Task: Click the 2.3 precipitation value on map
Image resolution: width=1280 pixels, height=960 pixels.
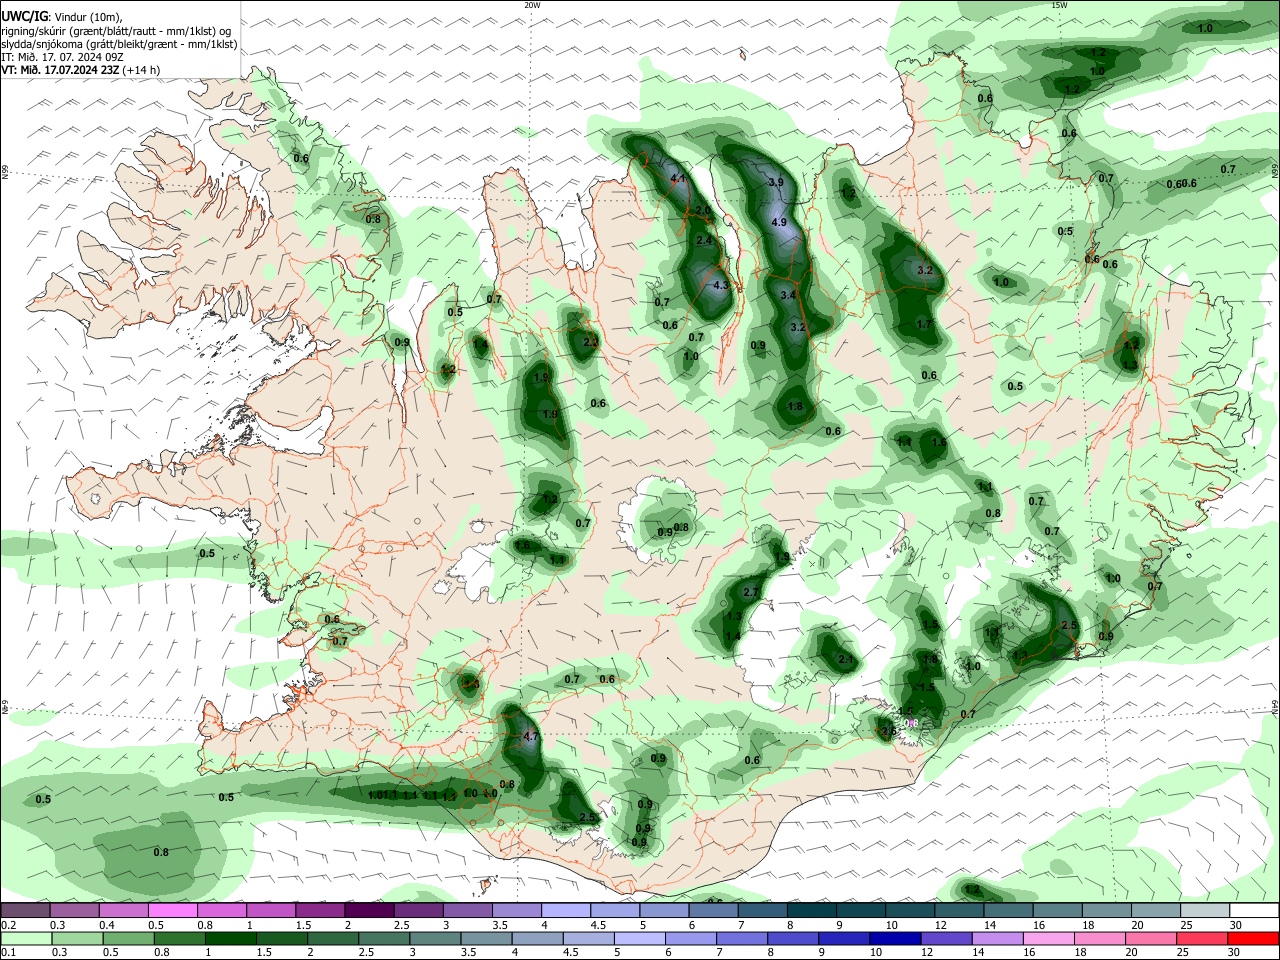Action: (x=591, y=343)
